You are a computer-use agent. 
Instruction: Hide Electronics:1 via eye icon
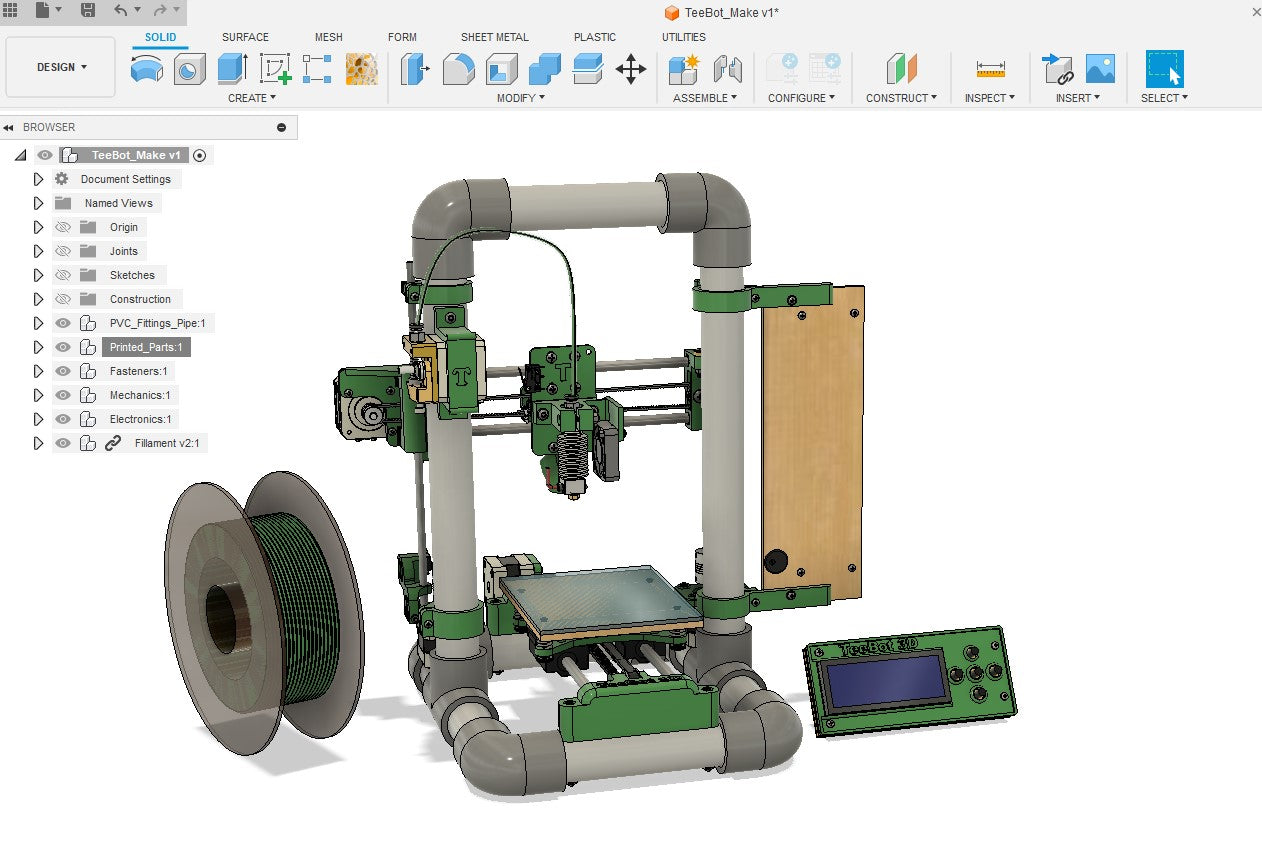(63, 419)
